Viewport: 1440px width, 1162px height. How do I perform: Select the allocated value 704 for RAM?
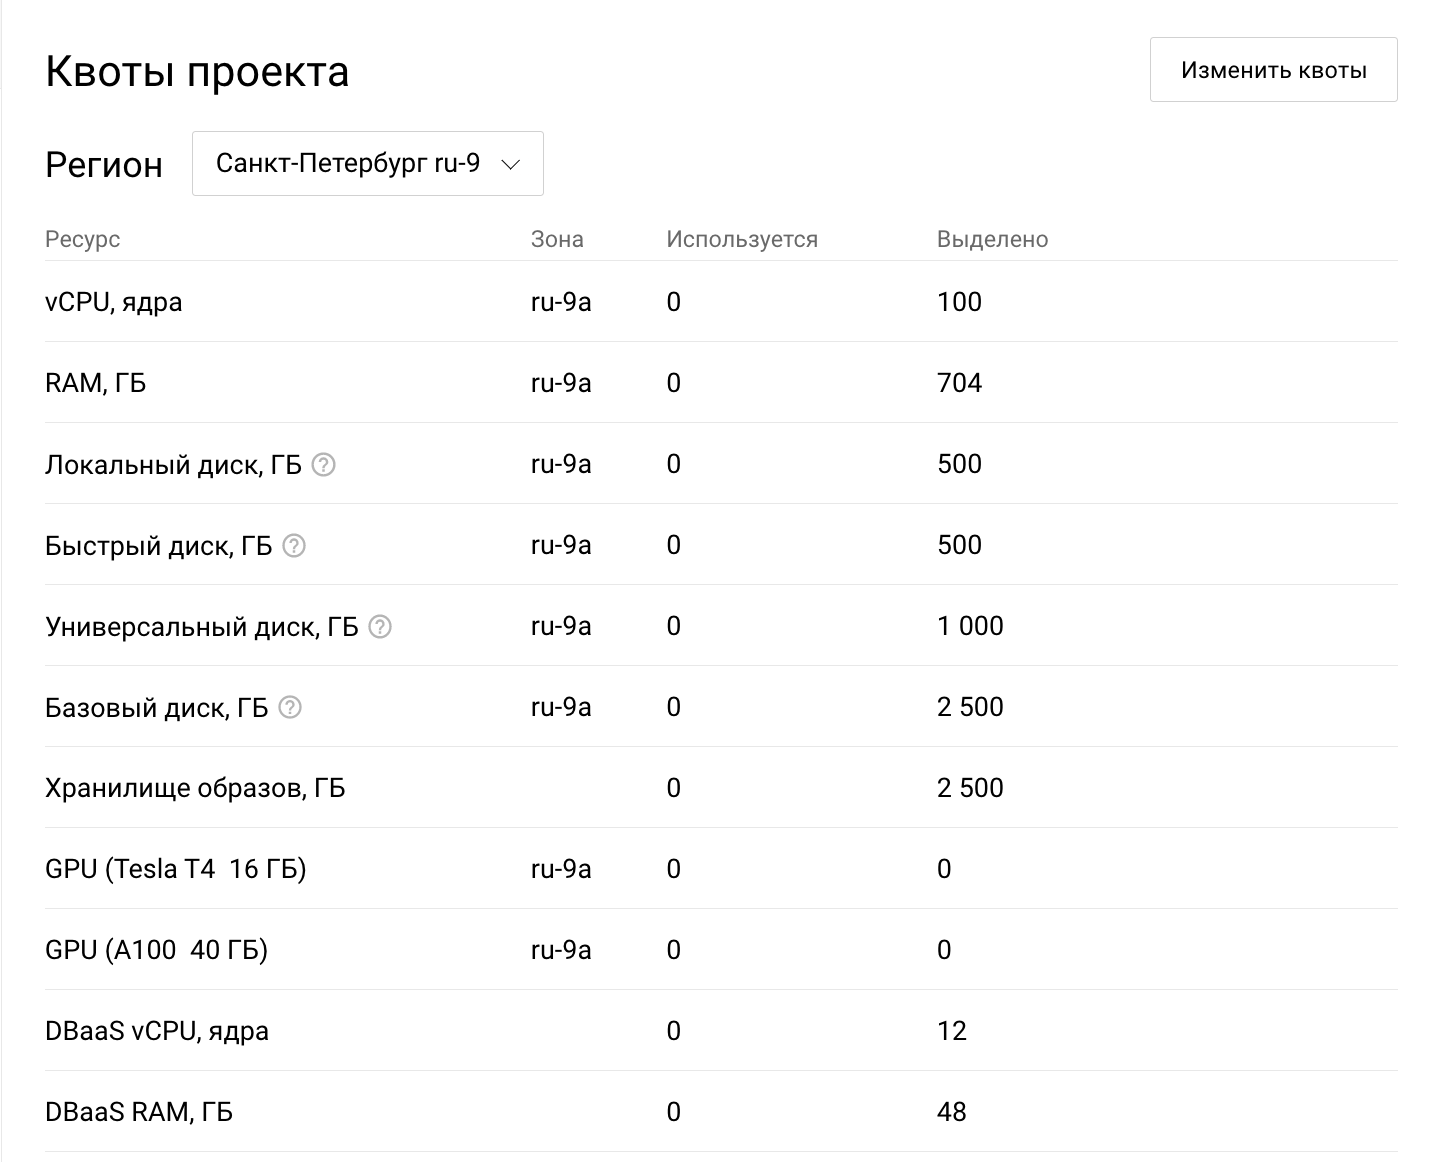pyautogui.click(x=958, y=383)
